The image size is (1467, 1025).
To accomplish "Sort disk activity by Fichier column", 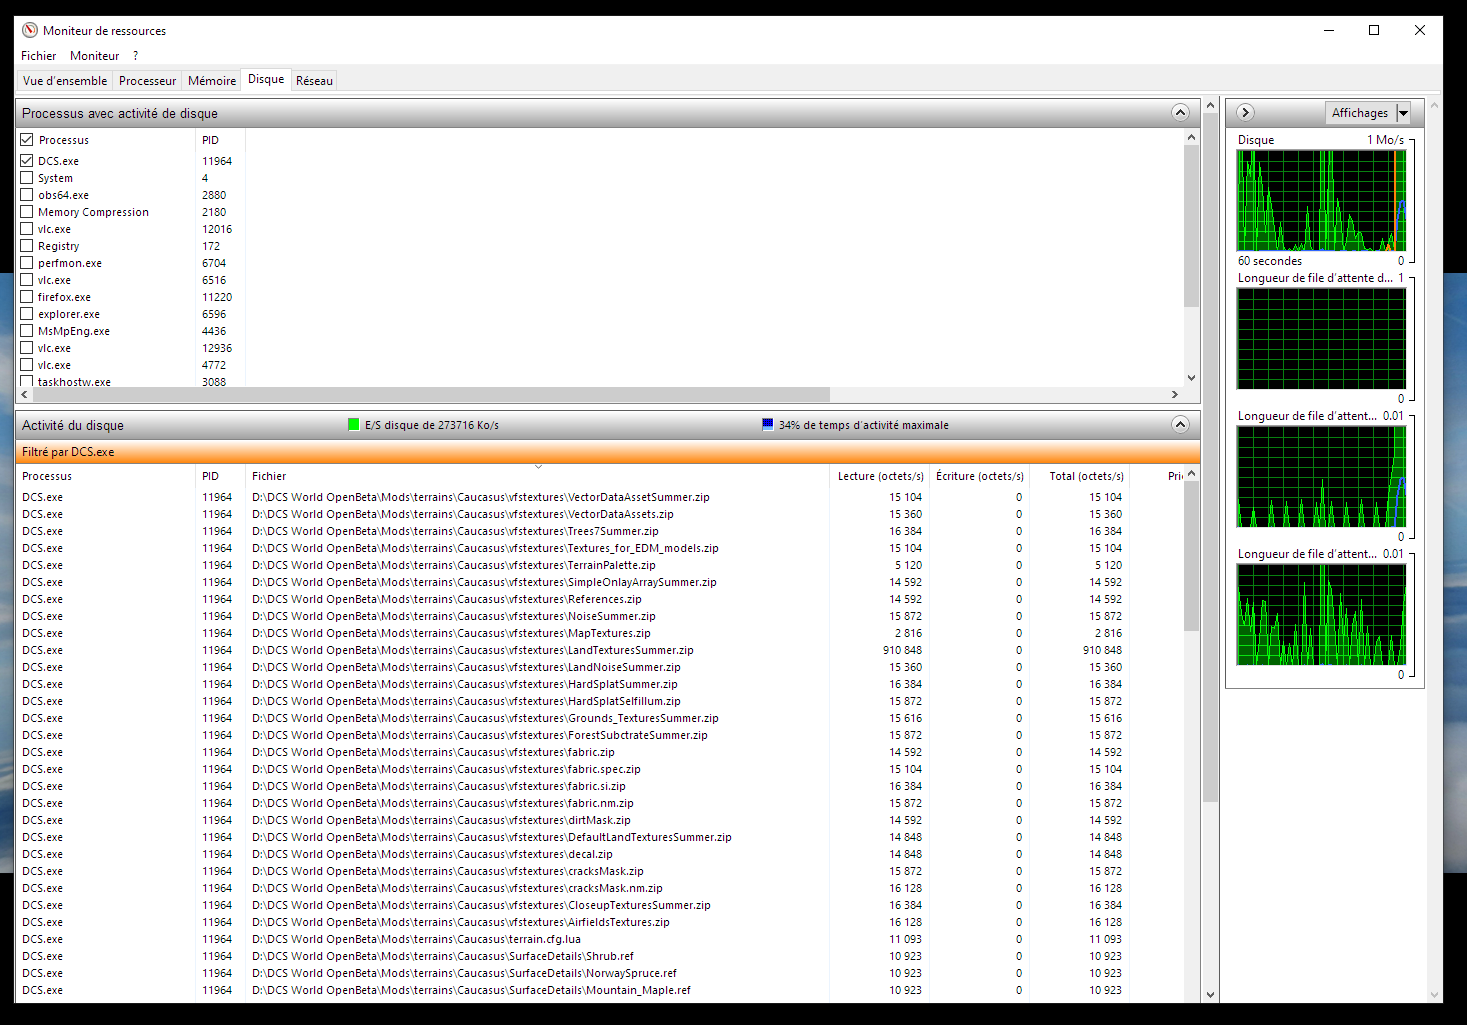I will [x=537, y=476].
